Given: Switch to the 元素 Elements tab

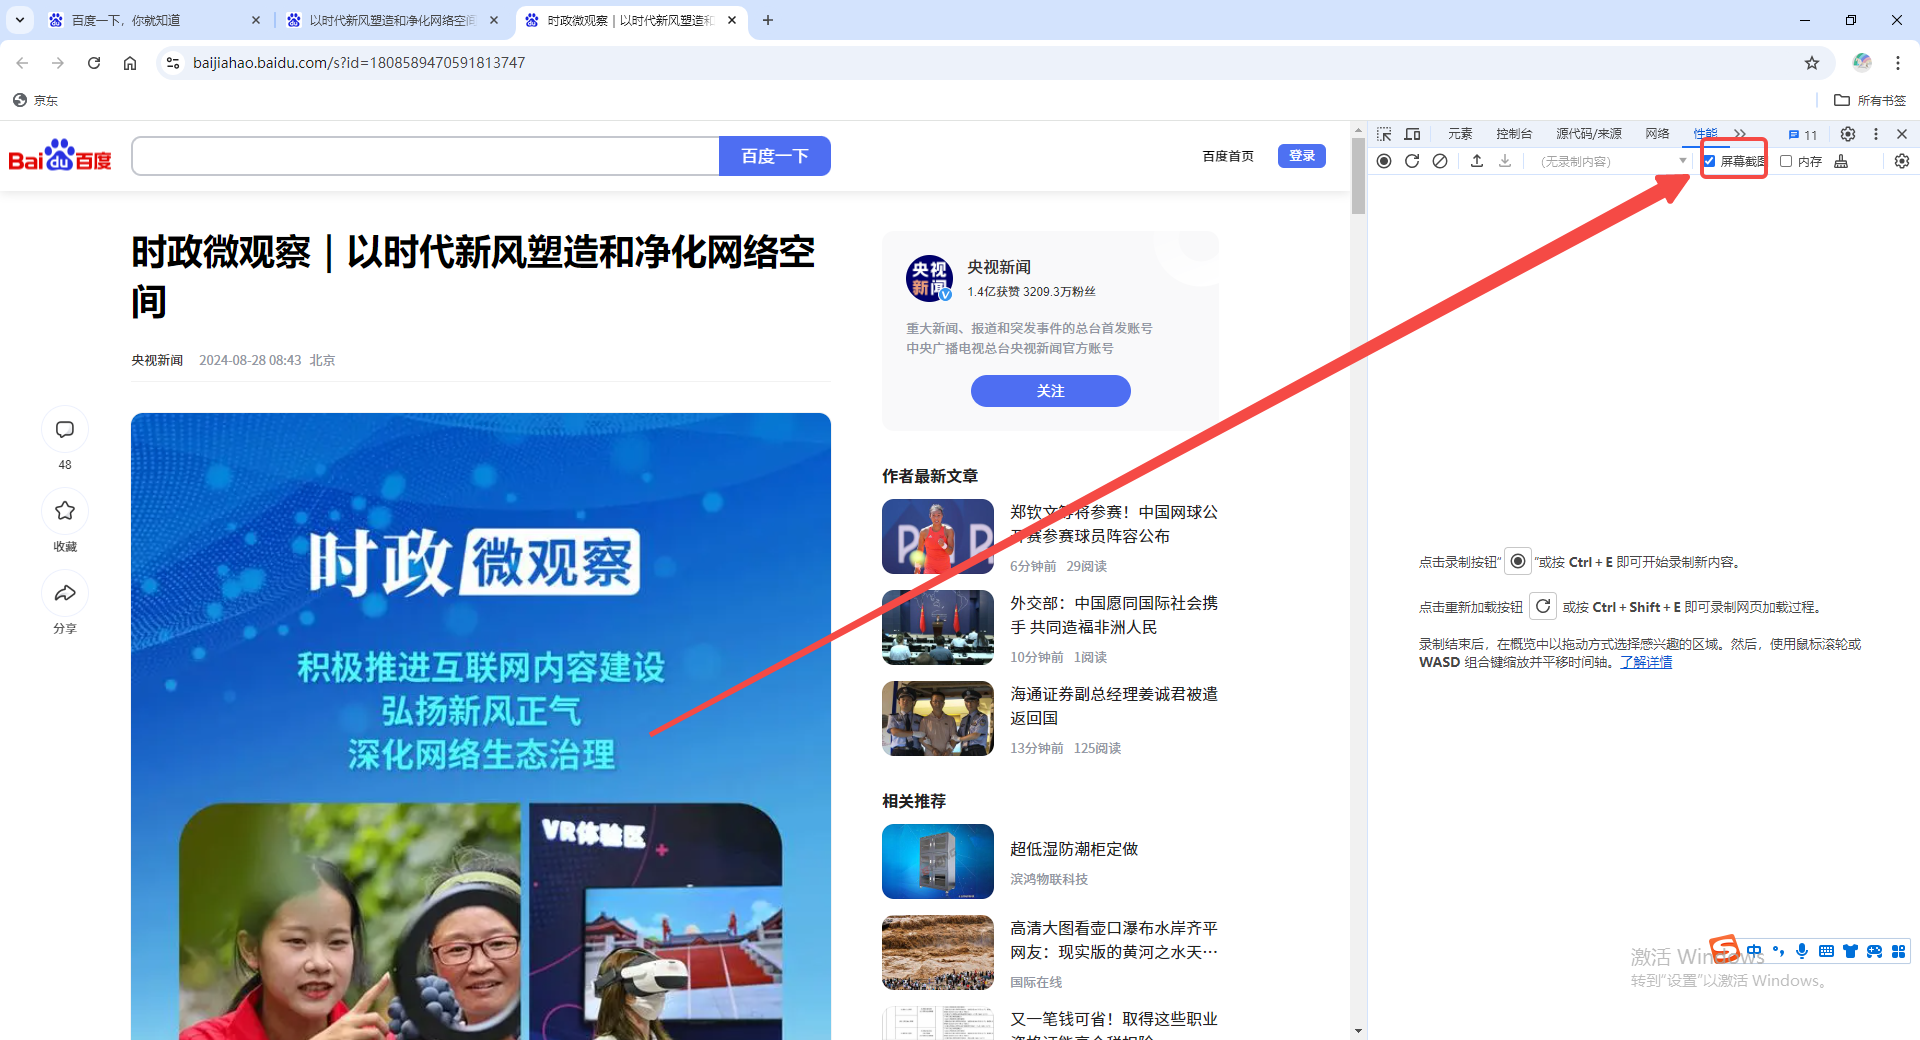Looking at the screenshot, I should [x=1460, y=134].
